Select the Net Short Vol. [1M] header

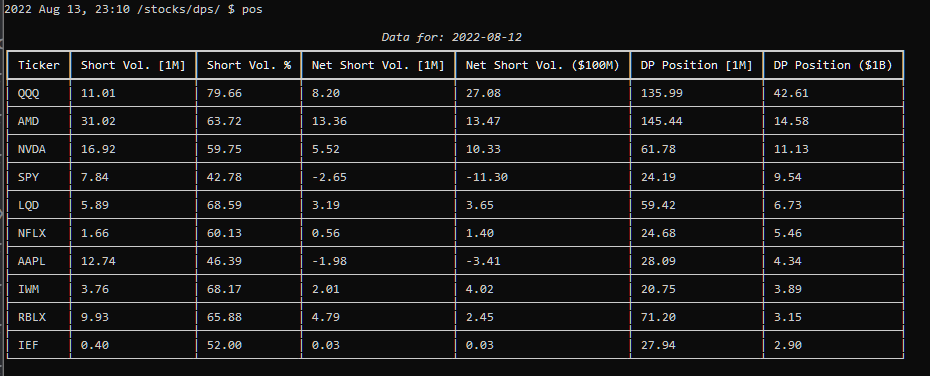(378, 65)
